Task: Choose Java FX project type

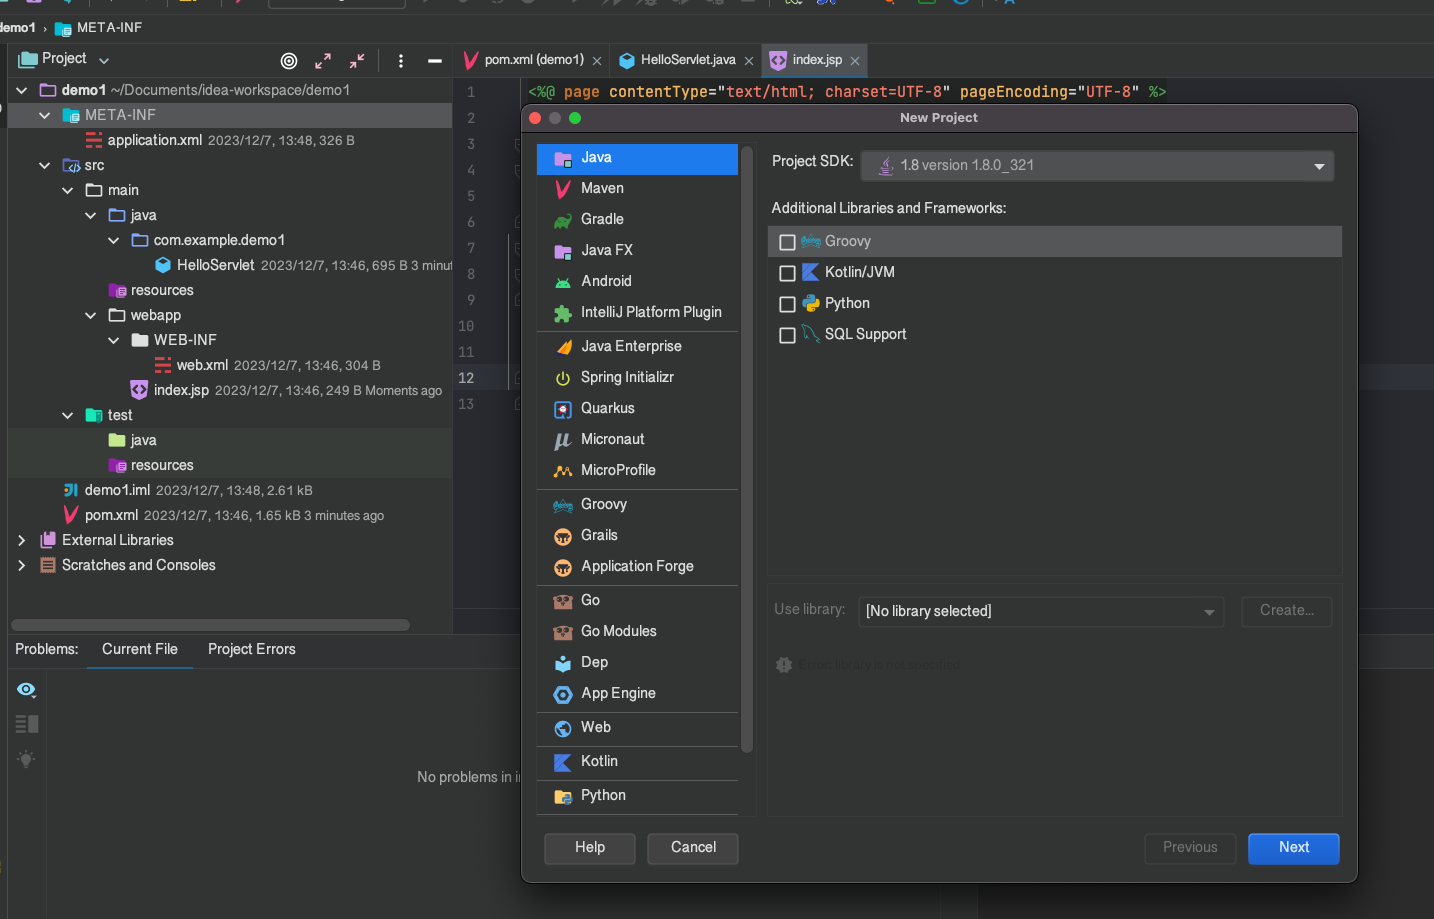Action: click(x=637, y=250)
